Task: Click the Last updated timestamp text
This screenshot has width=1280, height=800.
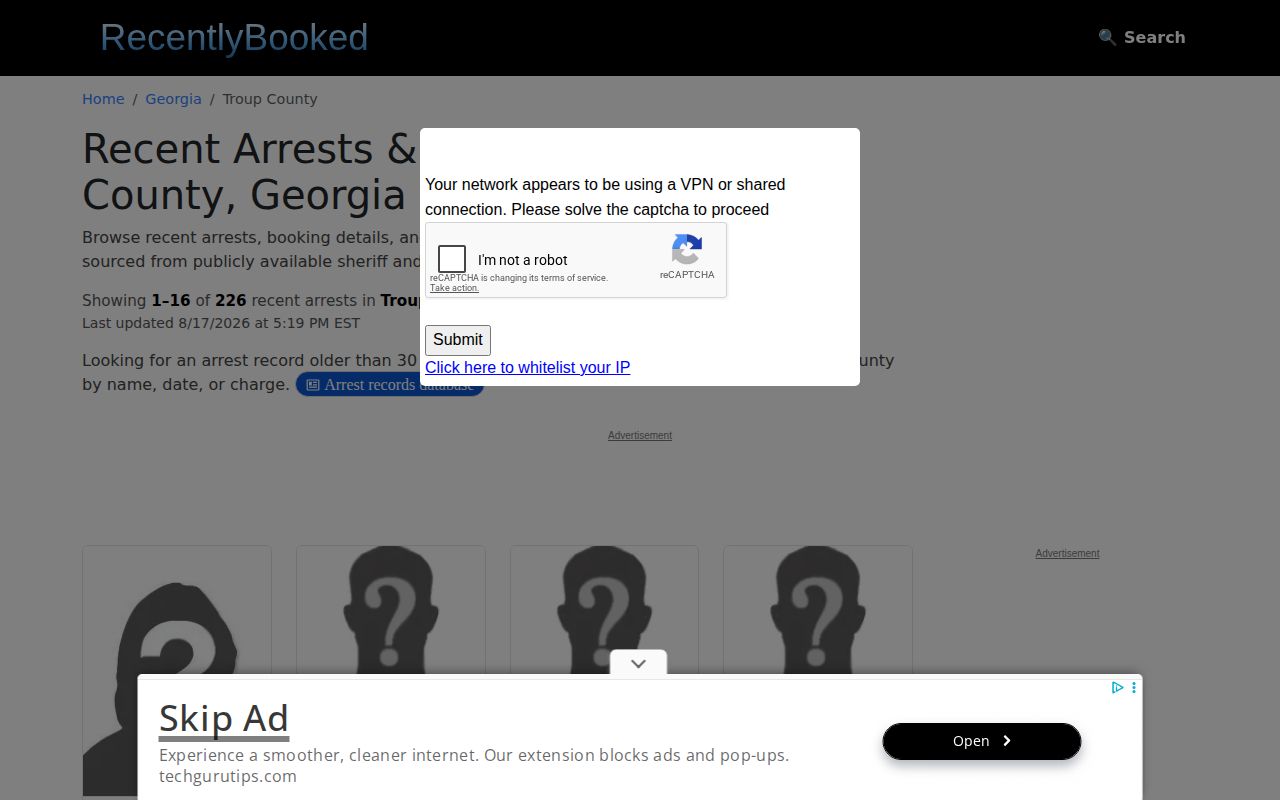Action: (221, 323)
